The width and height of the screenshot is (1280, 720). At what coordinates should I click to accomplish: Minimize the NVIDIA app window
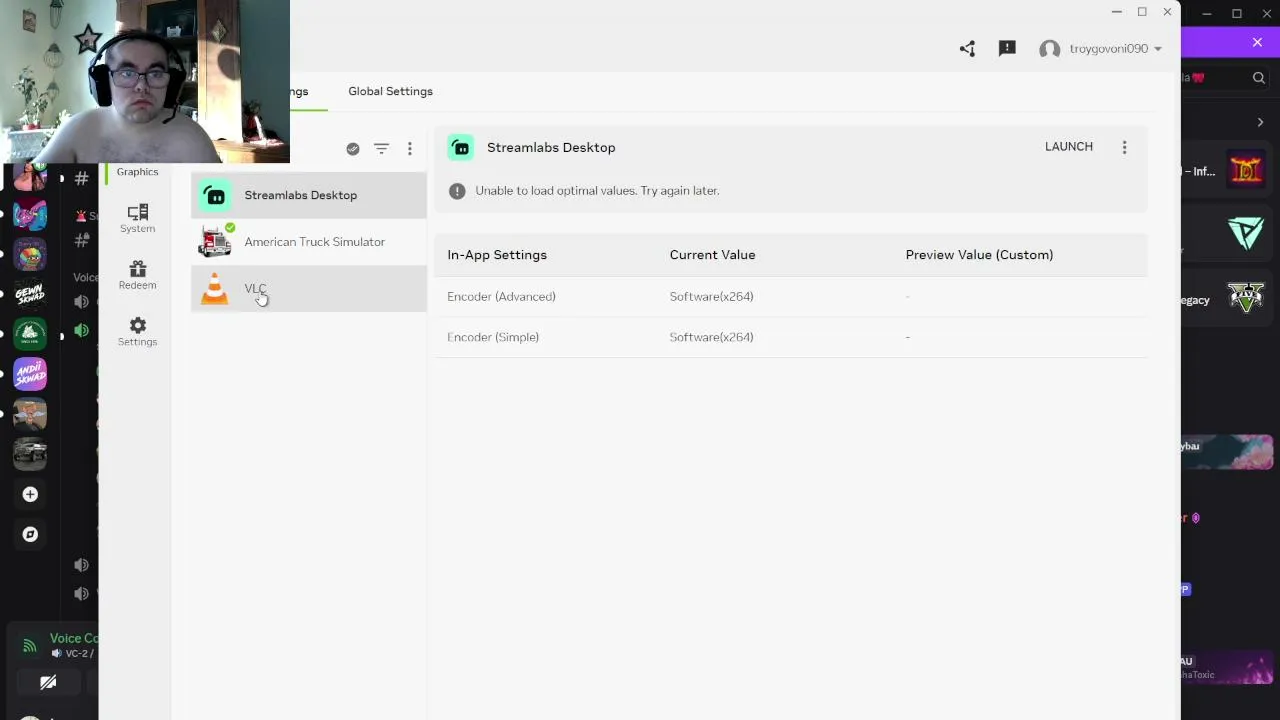coord(1116,12)
